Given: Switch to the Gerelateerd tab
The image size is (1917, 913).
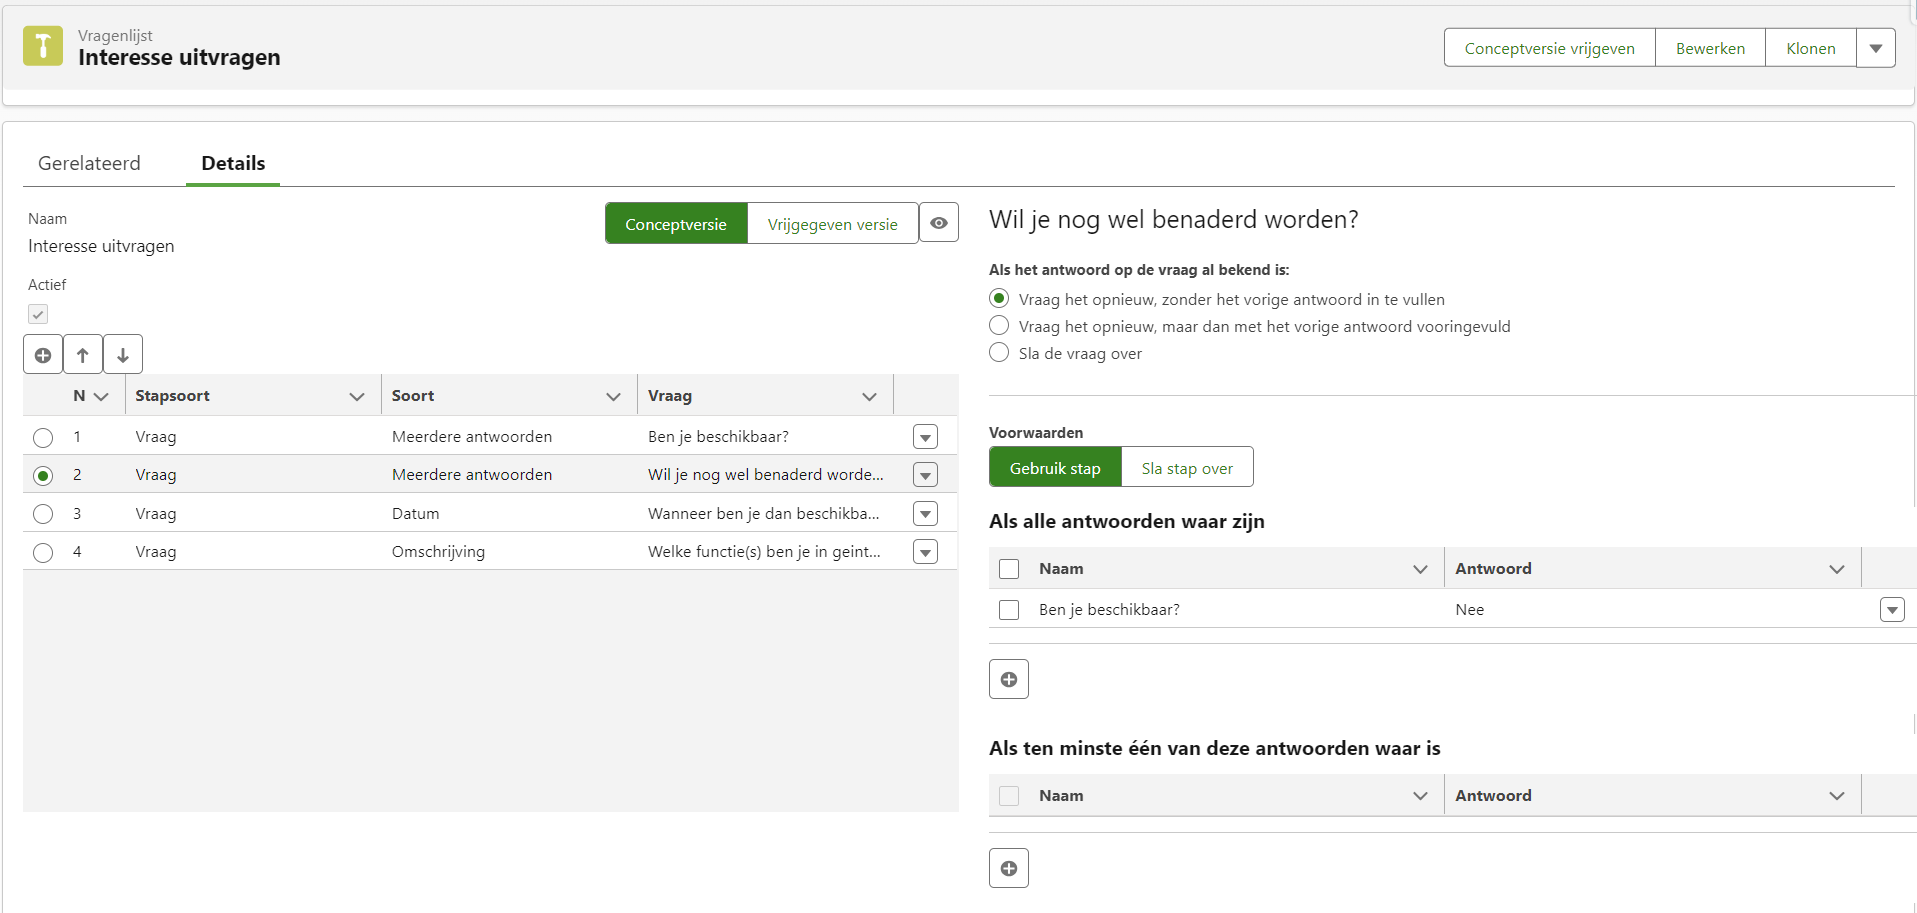Looking at the screenshot, I should [x=89, y=163].
